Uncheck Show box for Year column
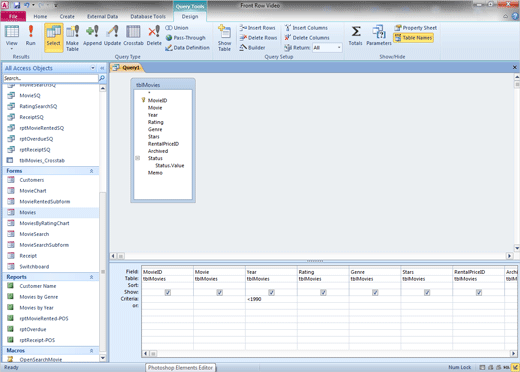520x372 pixels. click(x=271, y=292)
